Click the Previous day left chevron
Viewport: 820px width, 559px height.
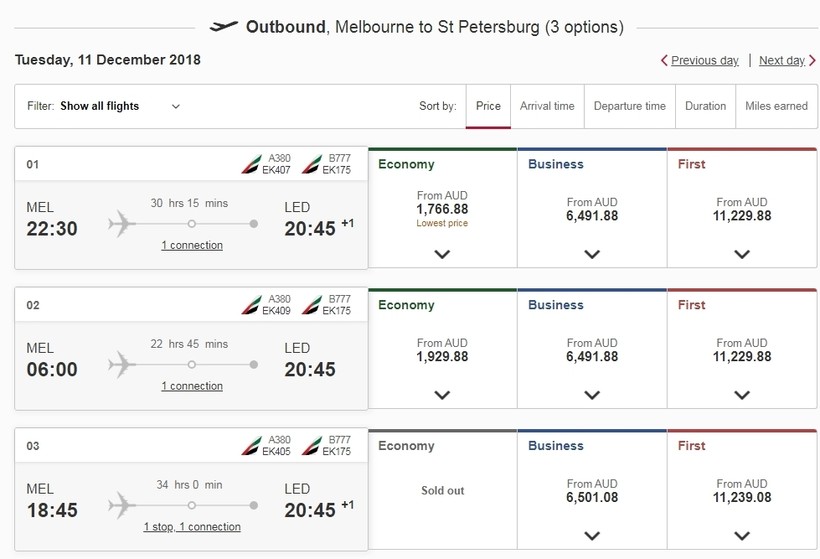pyautogui.click(x=664, y=60)
